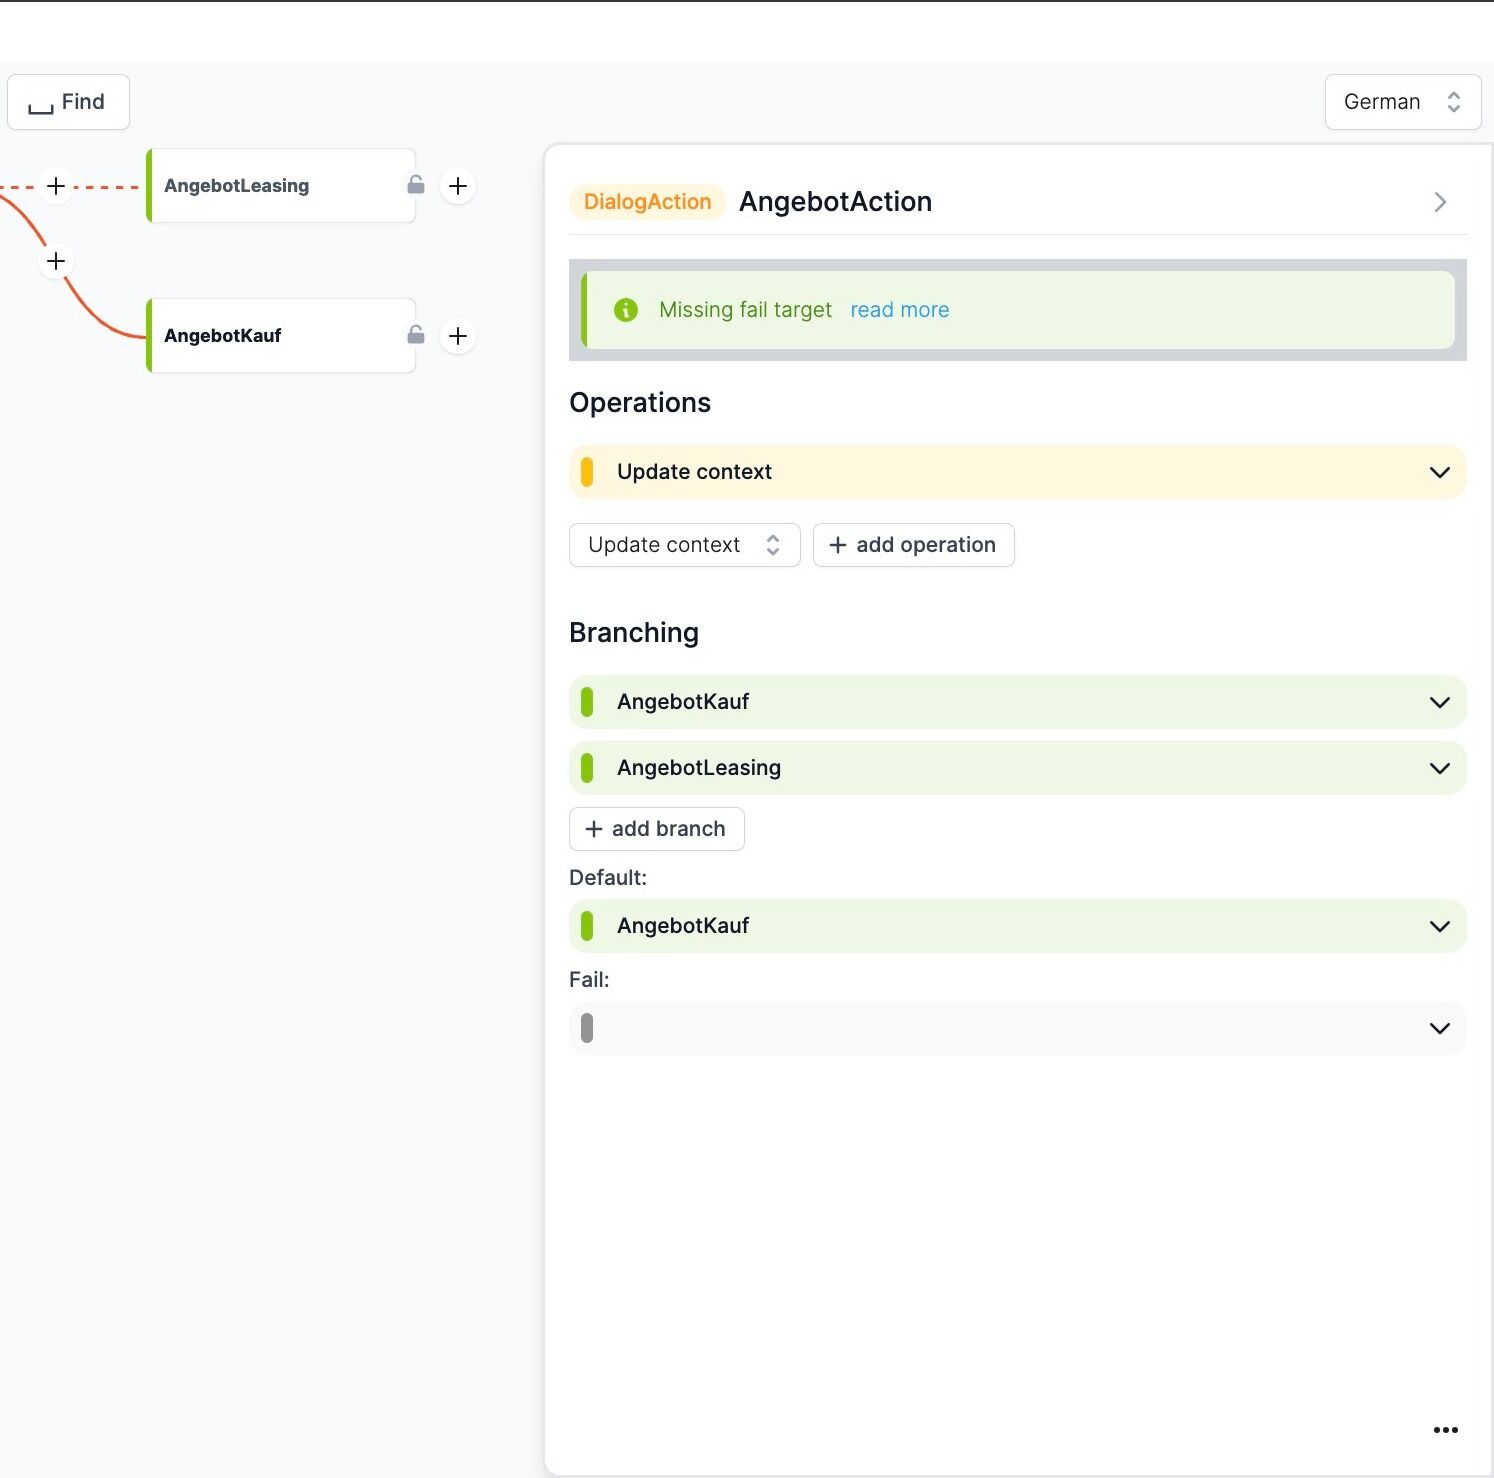Click the plus button right of AngebotLeasing node
The height and width of the screenshot is (1478, 1494).
pos(458,186)
